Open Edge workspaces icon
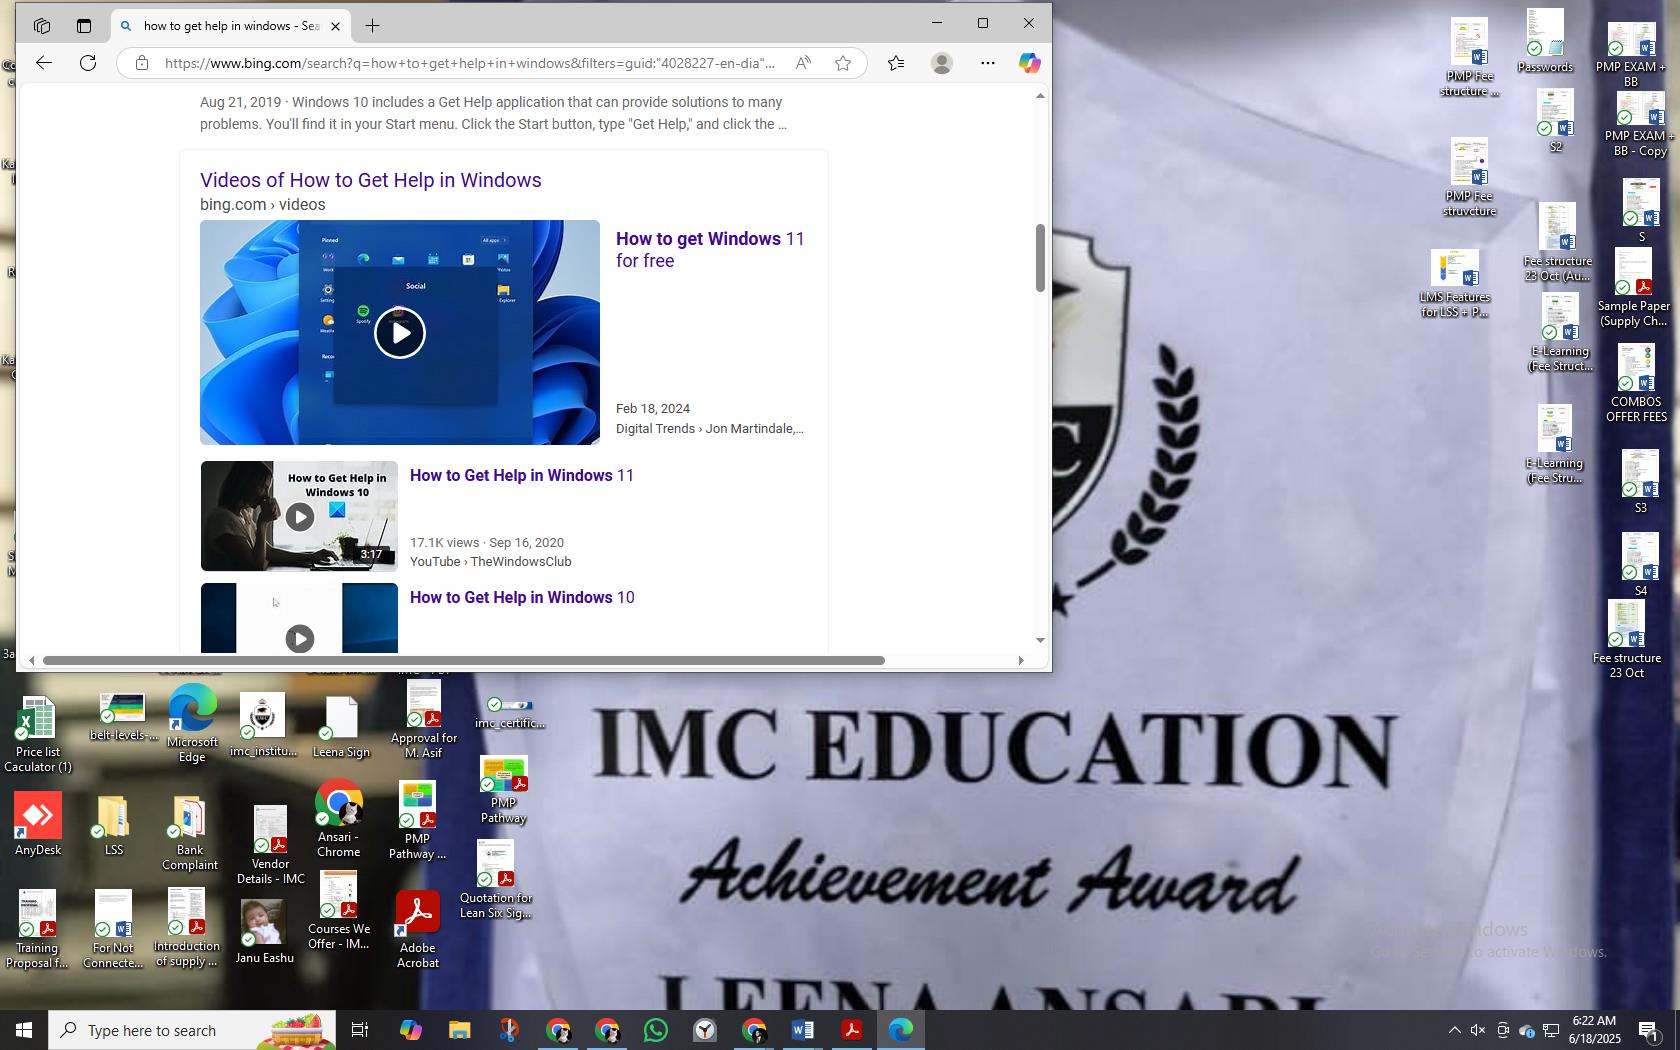Screen dimensions: 1680x1050 [41, 26]
